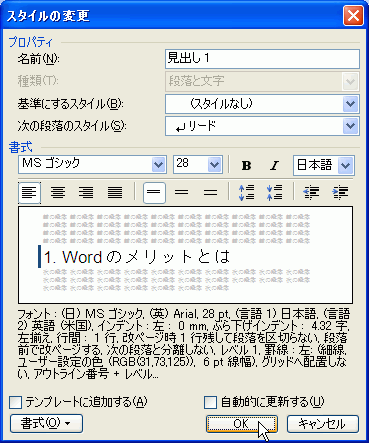The width and height of the screenshot is (369, 443).
Task: Increase the indent
Action: [340, 193]
